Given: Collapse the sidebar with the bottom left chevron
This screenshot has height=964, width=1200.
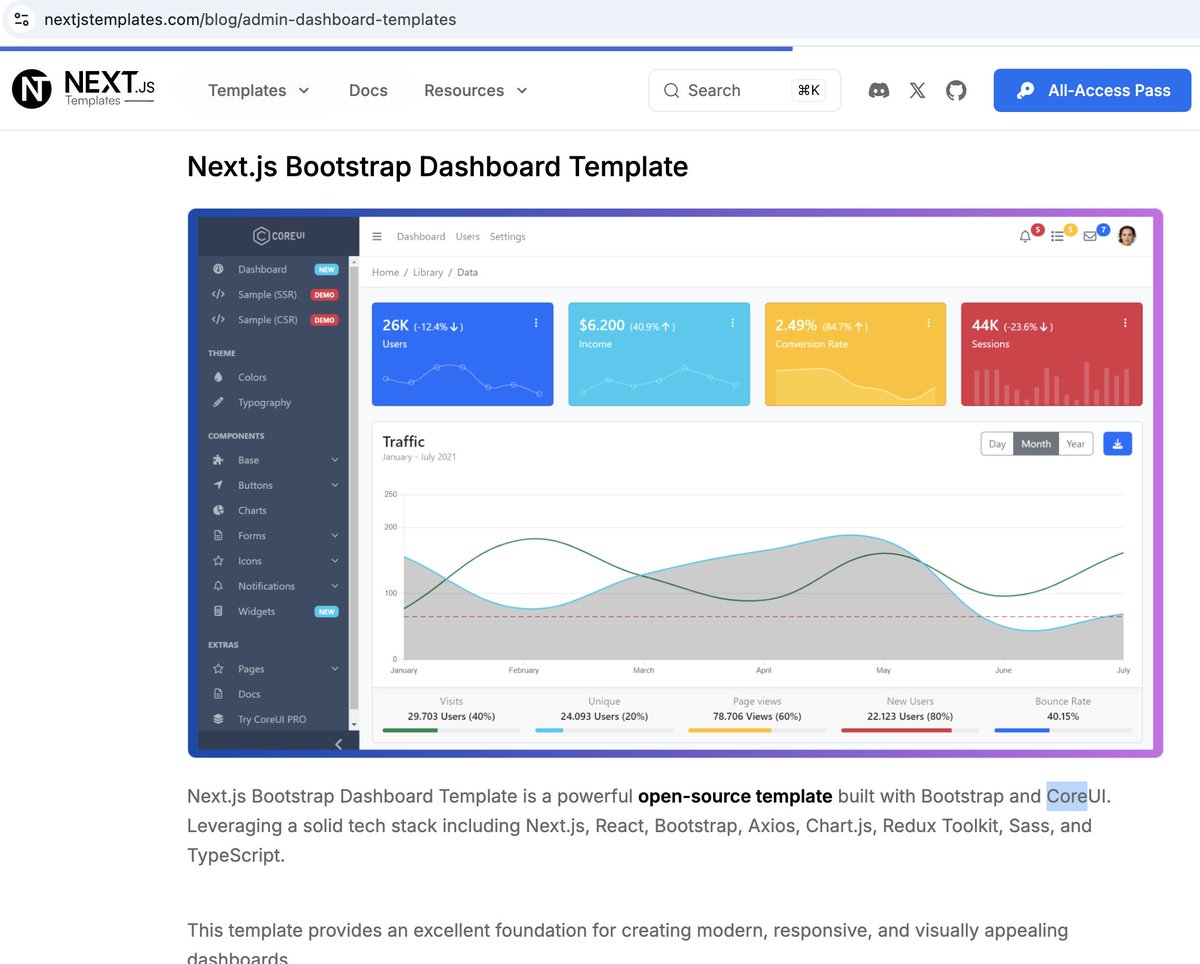Looking at the screenshot, I should [x=338, y=744].
